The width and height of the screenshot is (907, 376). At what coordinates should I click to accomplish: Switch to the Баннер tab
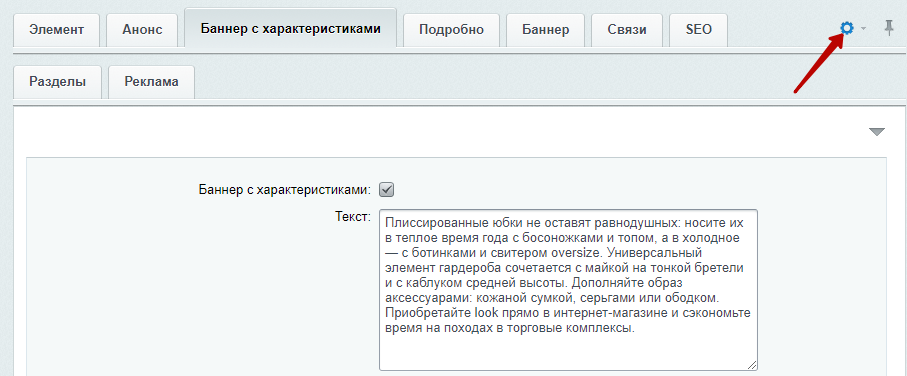point(545,30)
